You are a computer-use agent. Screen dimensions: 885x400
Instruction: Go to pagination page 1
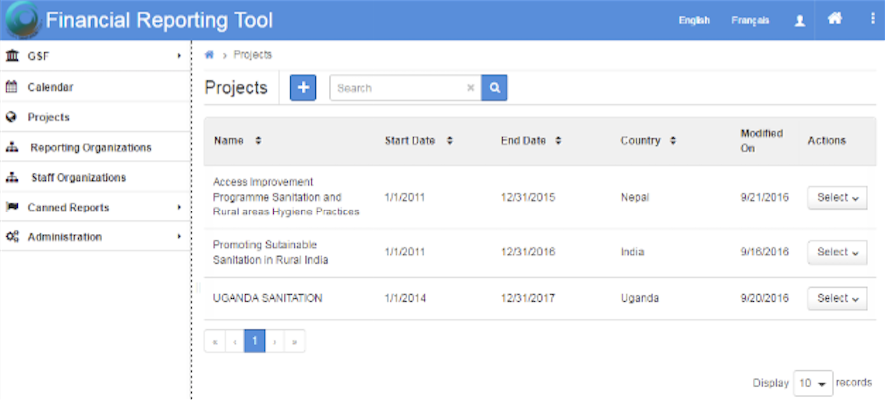[x=255, y=341]
